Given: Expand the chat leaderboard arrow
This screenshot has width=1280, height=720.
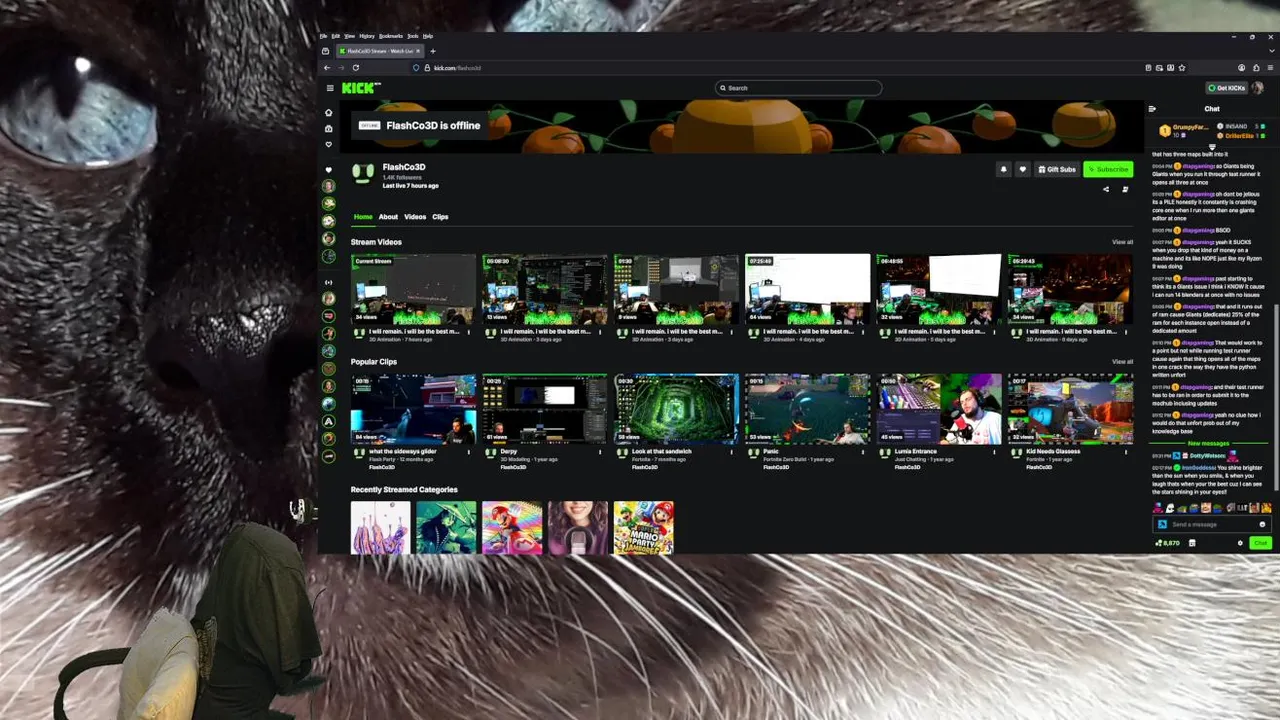Looking at the screenshot, I should point(1212,146).
